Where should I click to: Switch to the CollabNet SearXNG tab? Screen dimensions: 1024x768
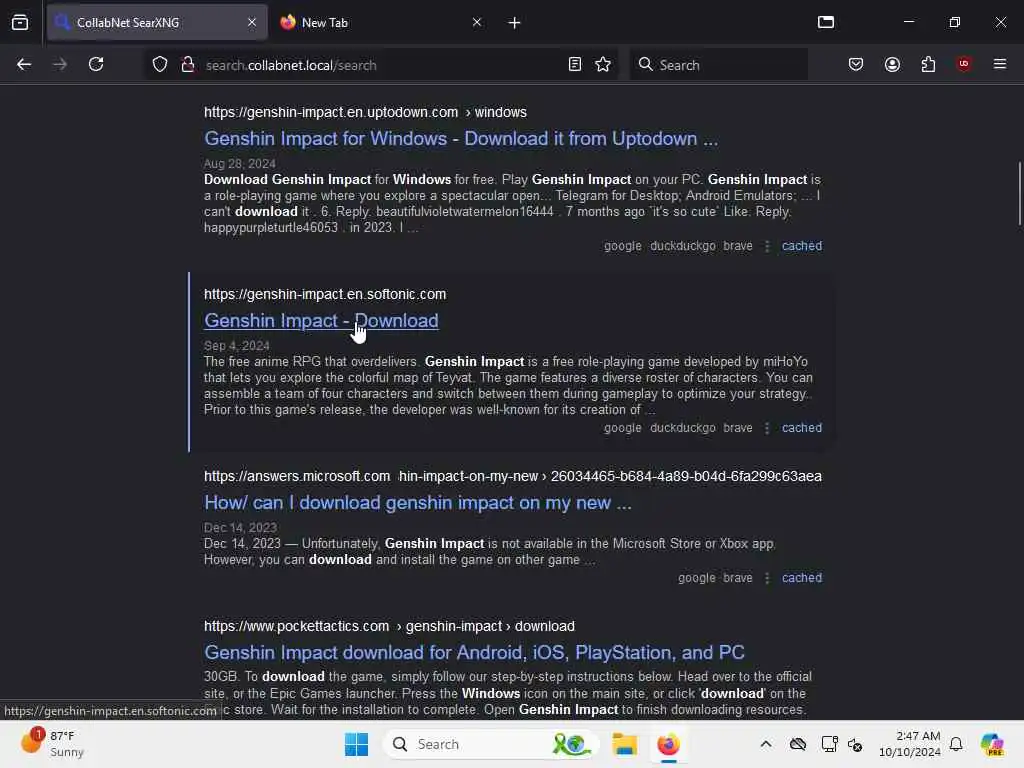click(157, 22)
